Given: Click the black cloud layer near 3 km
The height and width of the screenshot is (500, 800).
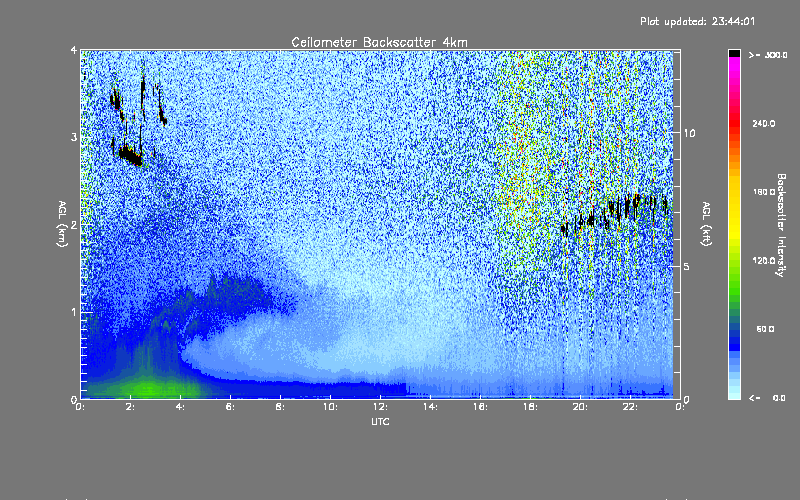Looking at the screenshot, I should click(x=131, y=155).
